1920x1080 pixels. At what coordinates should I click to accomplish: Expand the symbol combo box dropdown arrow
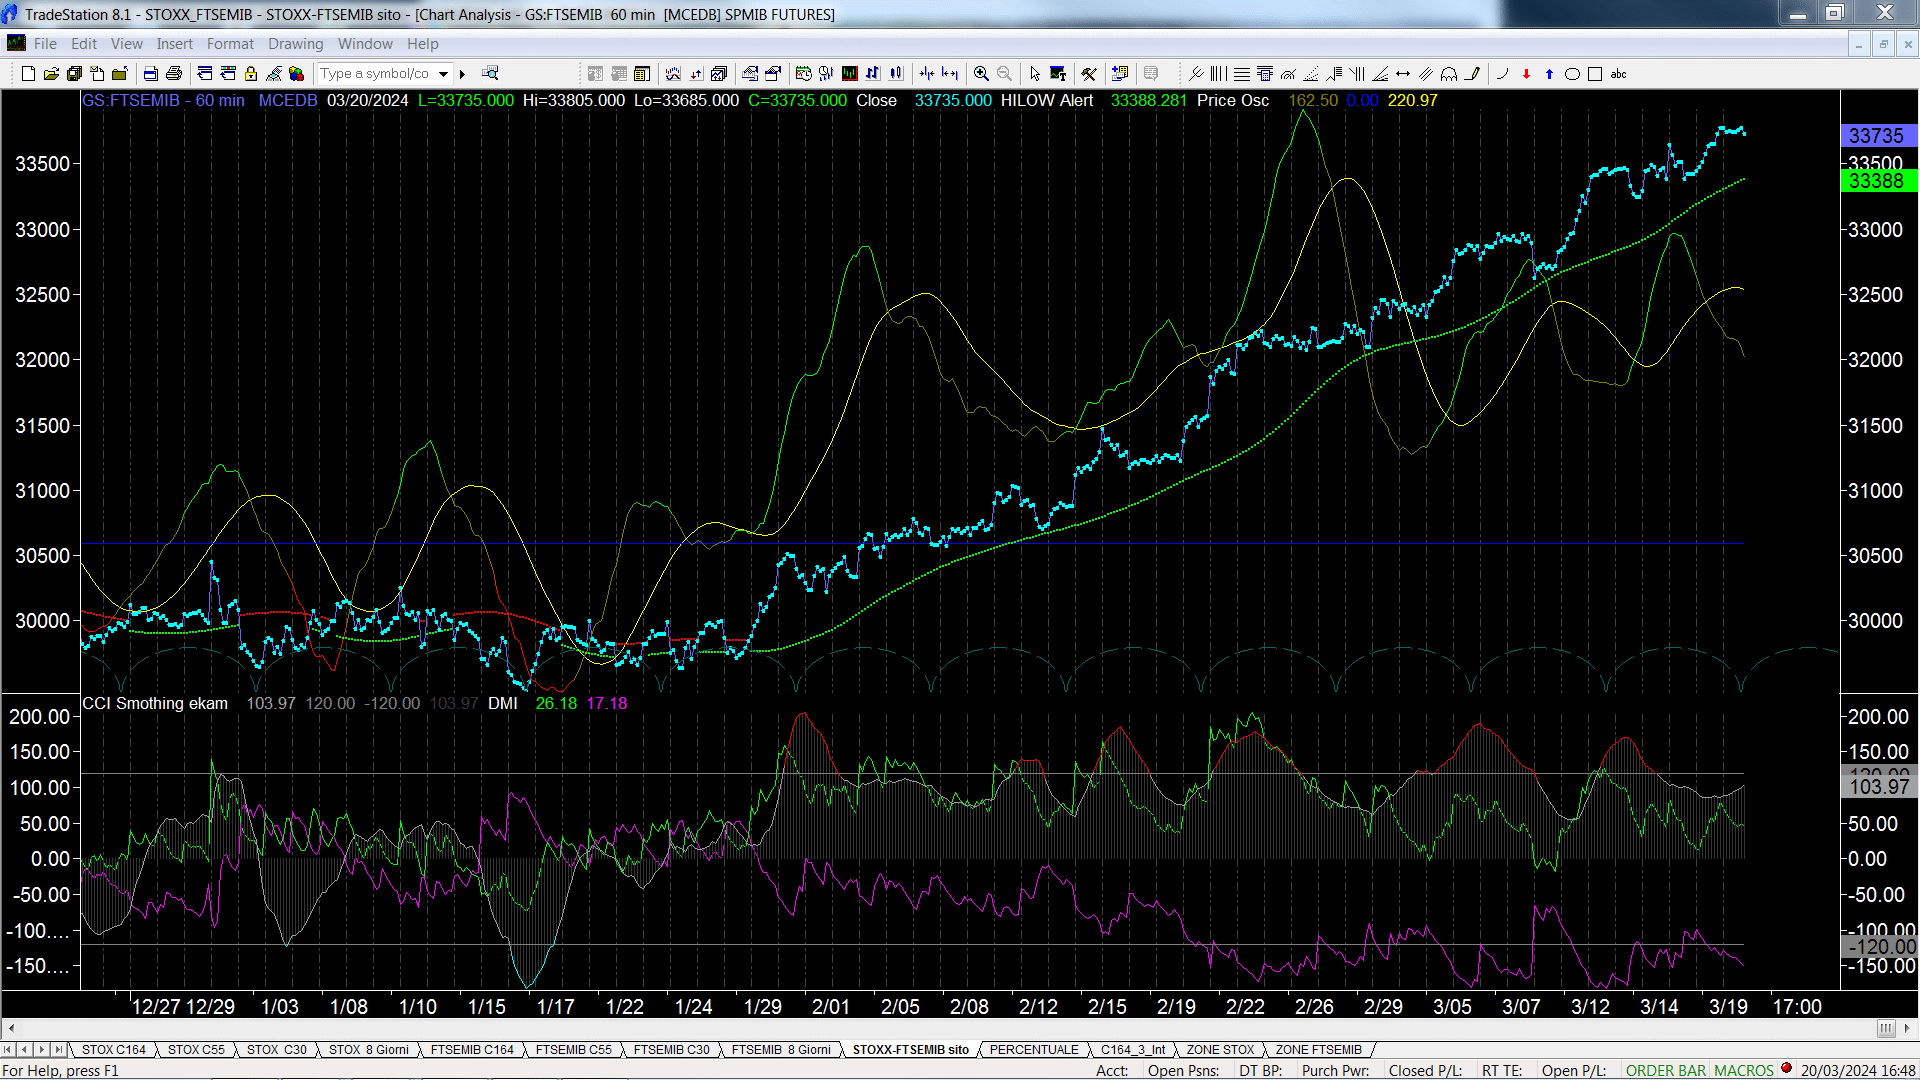tap(443, 74)
